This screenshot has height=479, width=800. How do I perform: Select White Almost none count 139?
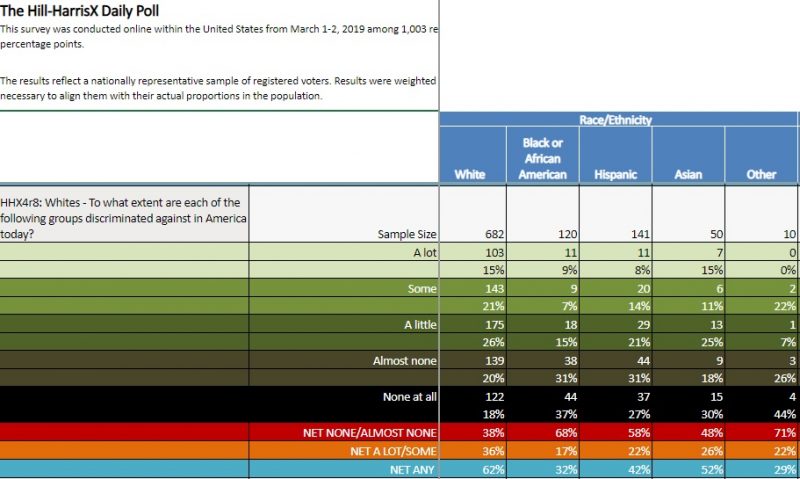click(x=494, y=361)
